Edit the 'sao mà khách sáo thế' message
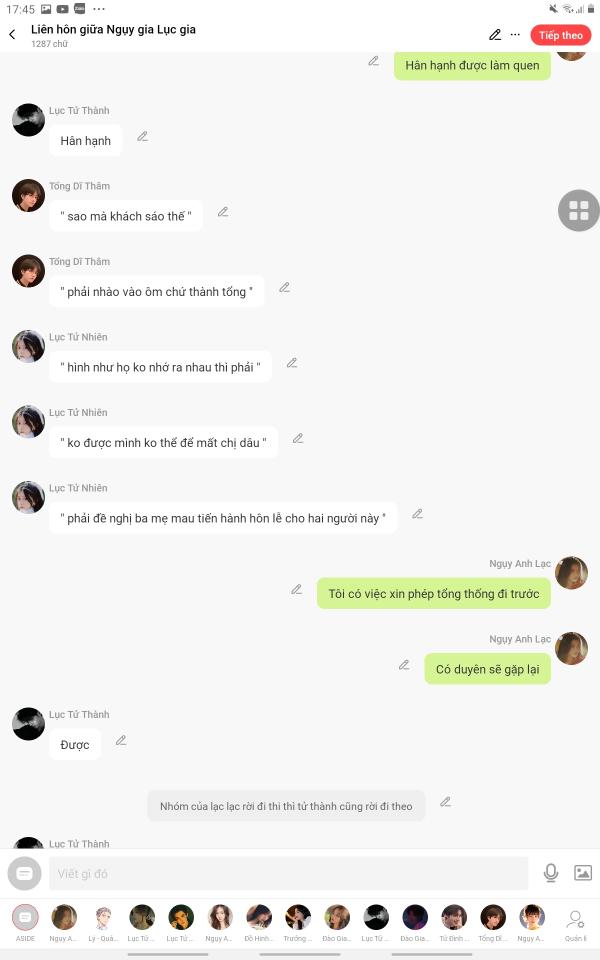This screenshot has width=600, height=960. [x=223, y=212]
